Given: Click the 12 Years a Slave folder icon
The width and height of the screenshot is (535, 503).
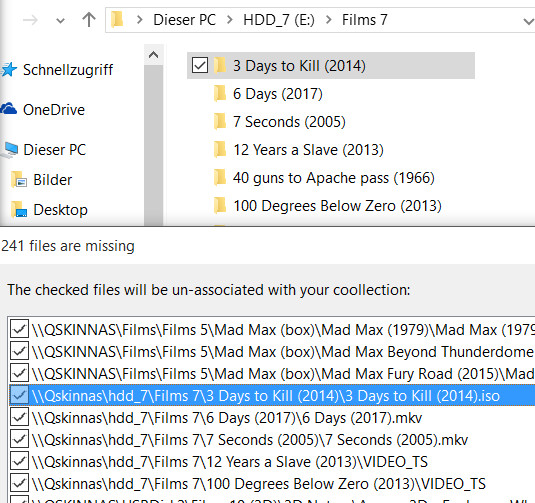Looking at the screenshot, I should 220,149.
